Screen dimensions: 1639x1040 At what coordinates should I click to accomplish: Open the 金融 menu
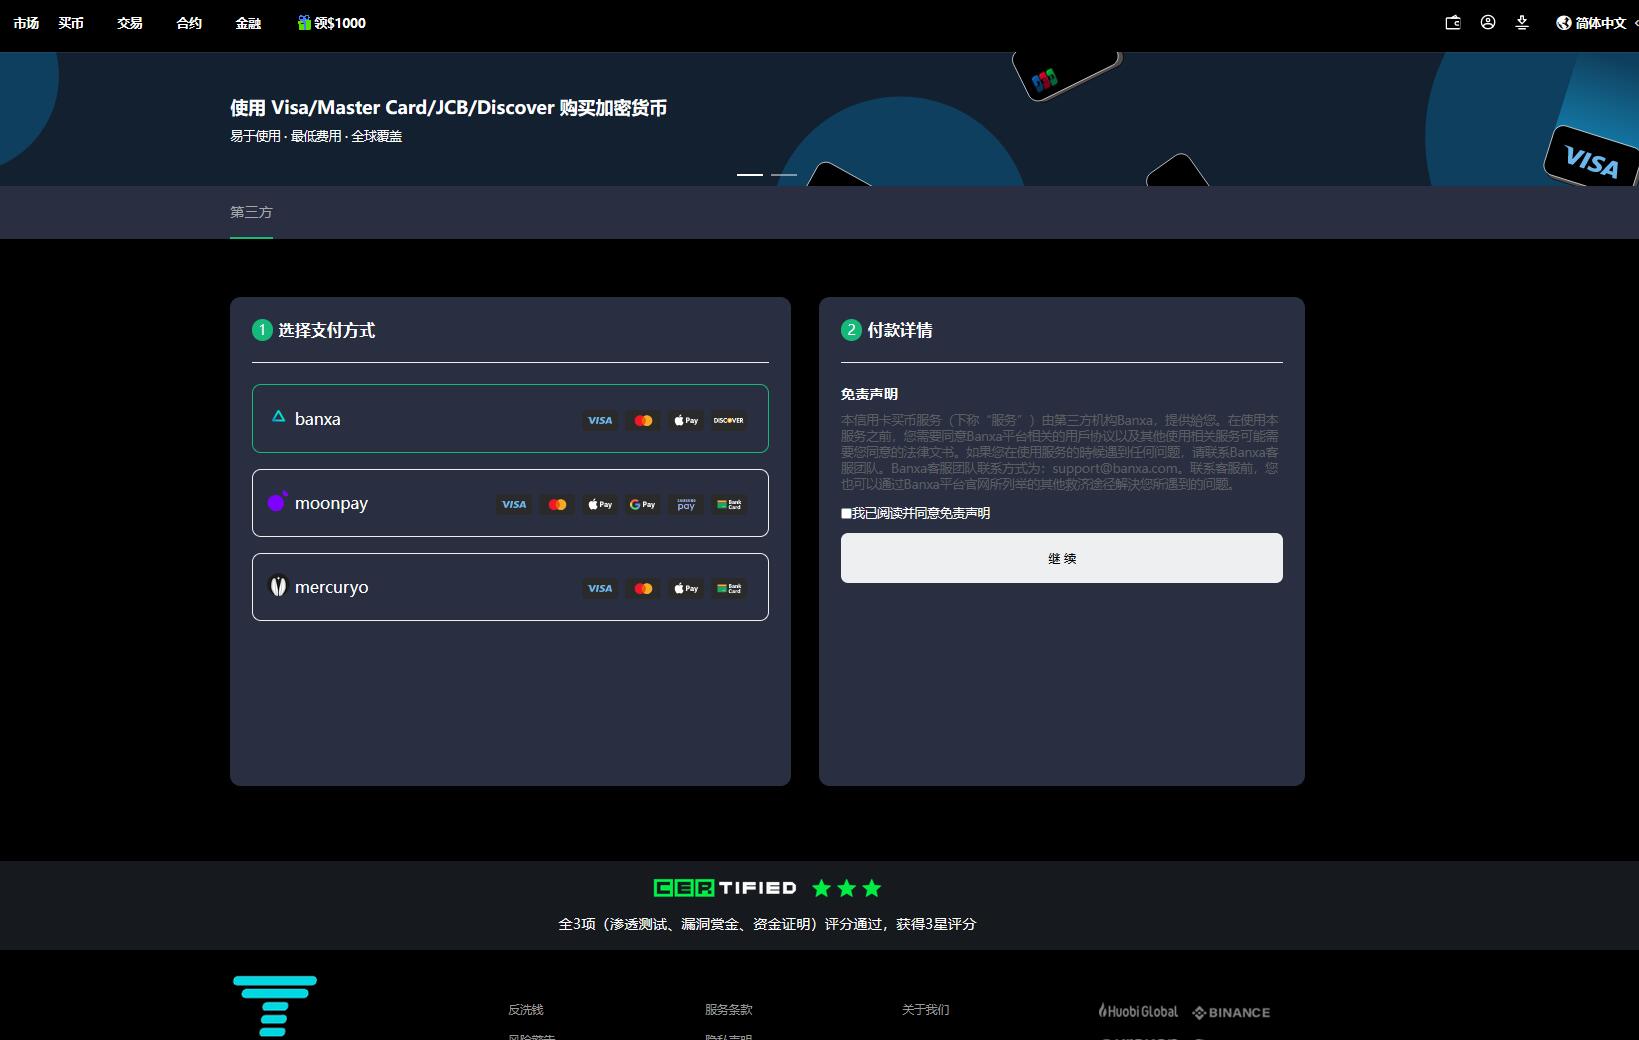click(x=248, y=23)
